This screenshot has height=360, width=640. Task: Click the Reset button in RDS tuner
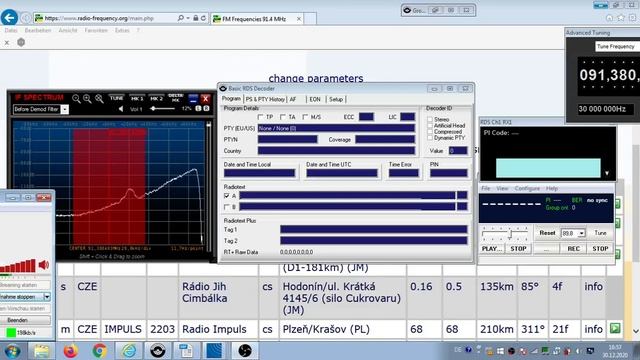point(547,233)
